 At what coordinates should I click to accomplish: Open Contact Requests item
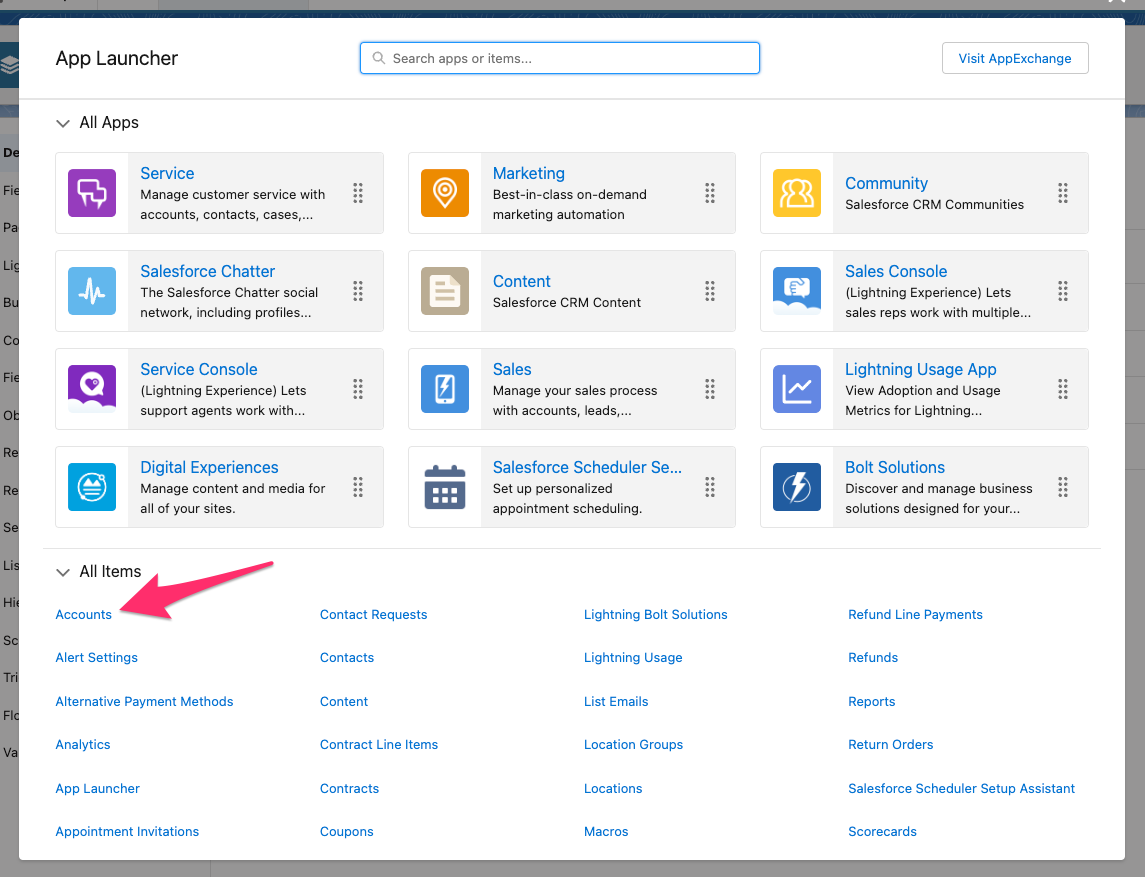pyautogui.click(x=373, y=614)
